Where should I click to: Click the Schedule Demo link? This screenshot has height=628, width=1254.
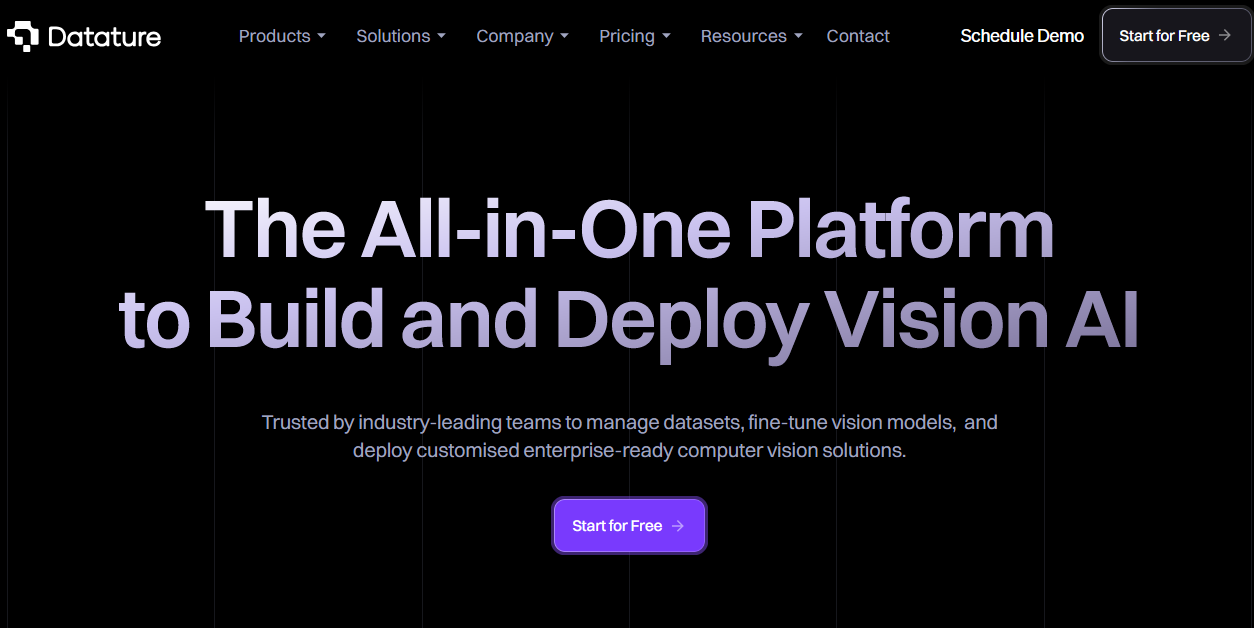(x=1022, y=36)
